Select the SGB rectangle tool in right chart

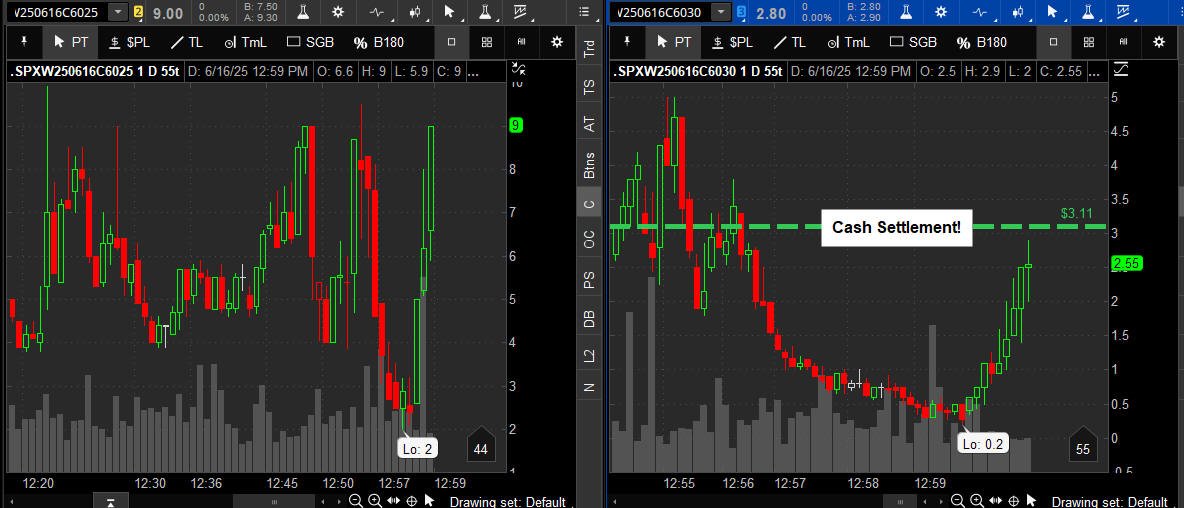tap(914, 42)
